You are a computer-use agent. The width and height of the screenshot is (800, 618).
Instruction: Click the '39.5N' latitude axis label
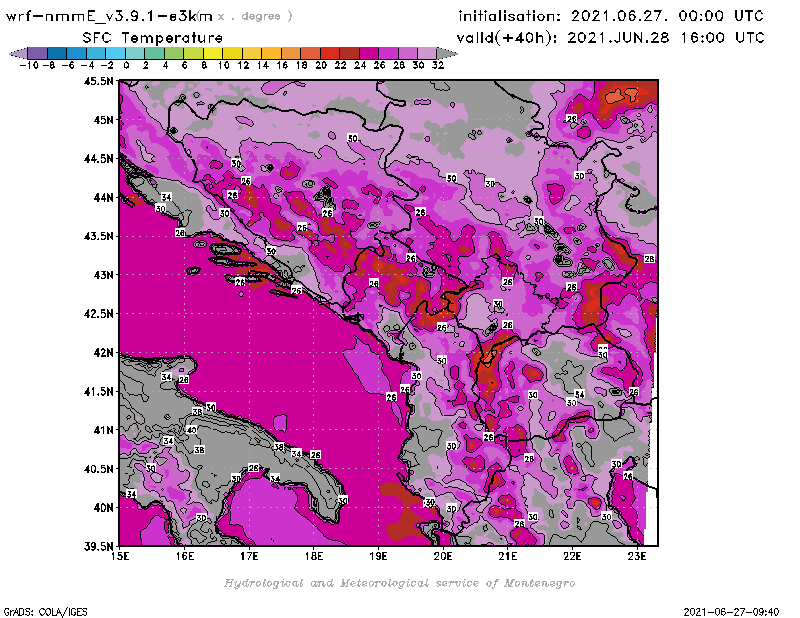click(x=98, y=547)
